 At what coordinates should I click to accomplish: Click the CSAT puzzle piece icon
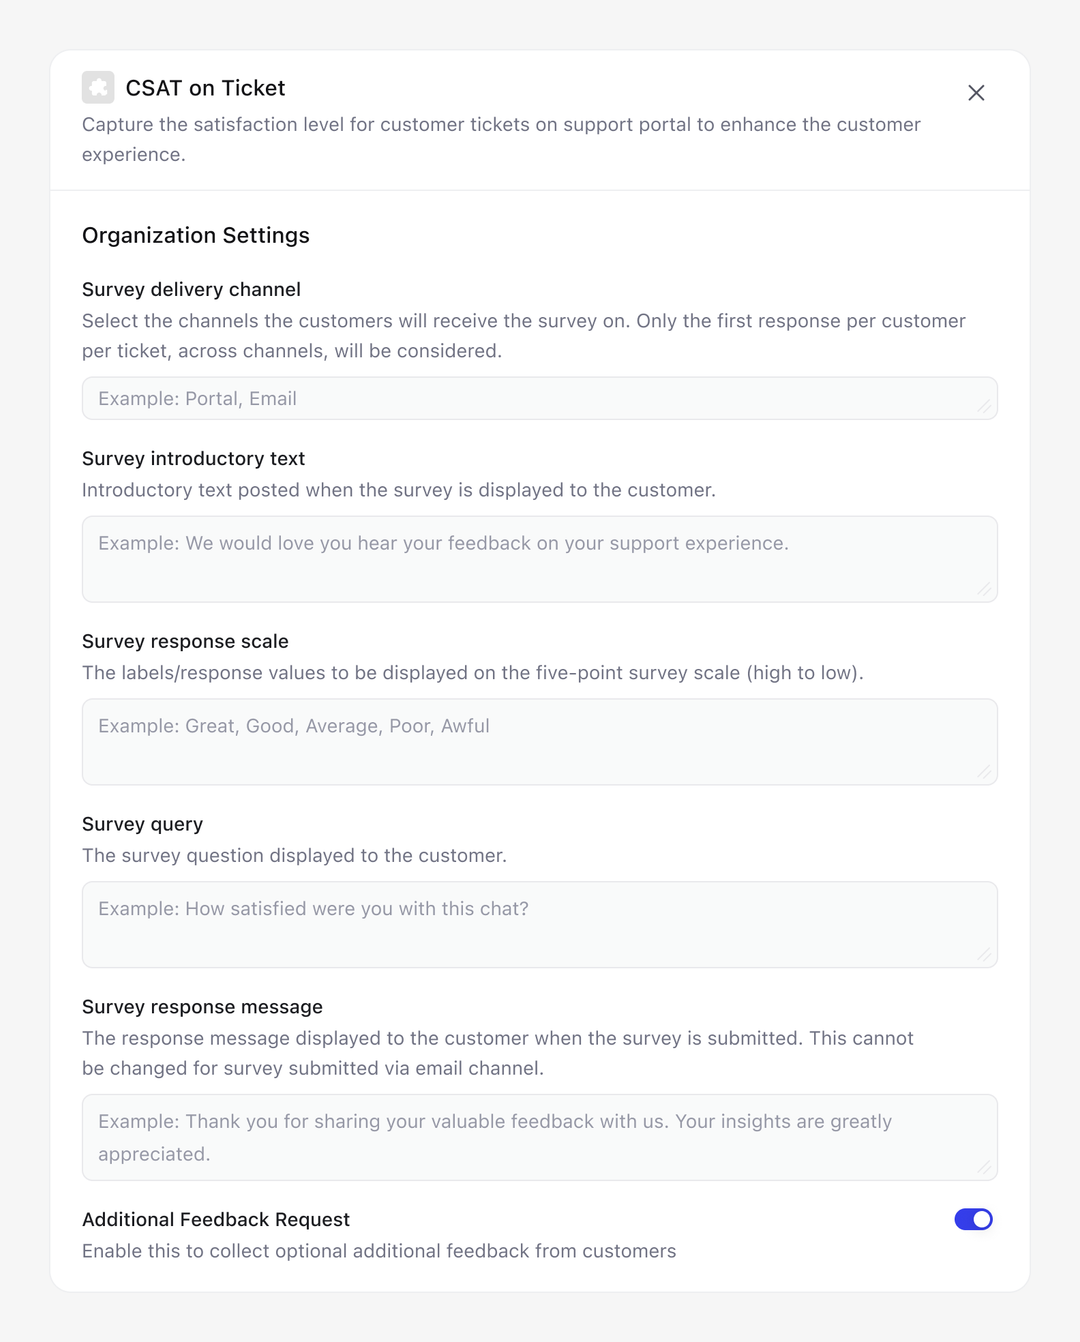click(98, 88)
